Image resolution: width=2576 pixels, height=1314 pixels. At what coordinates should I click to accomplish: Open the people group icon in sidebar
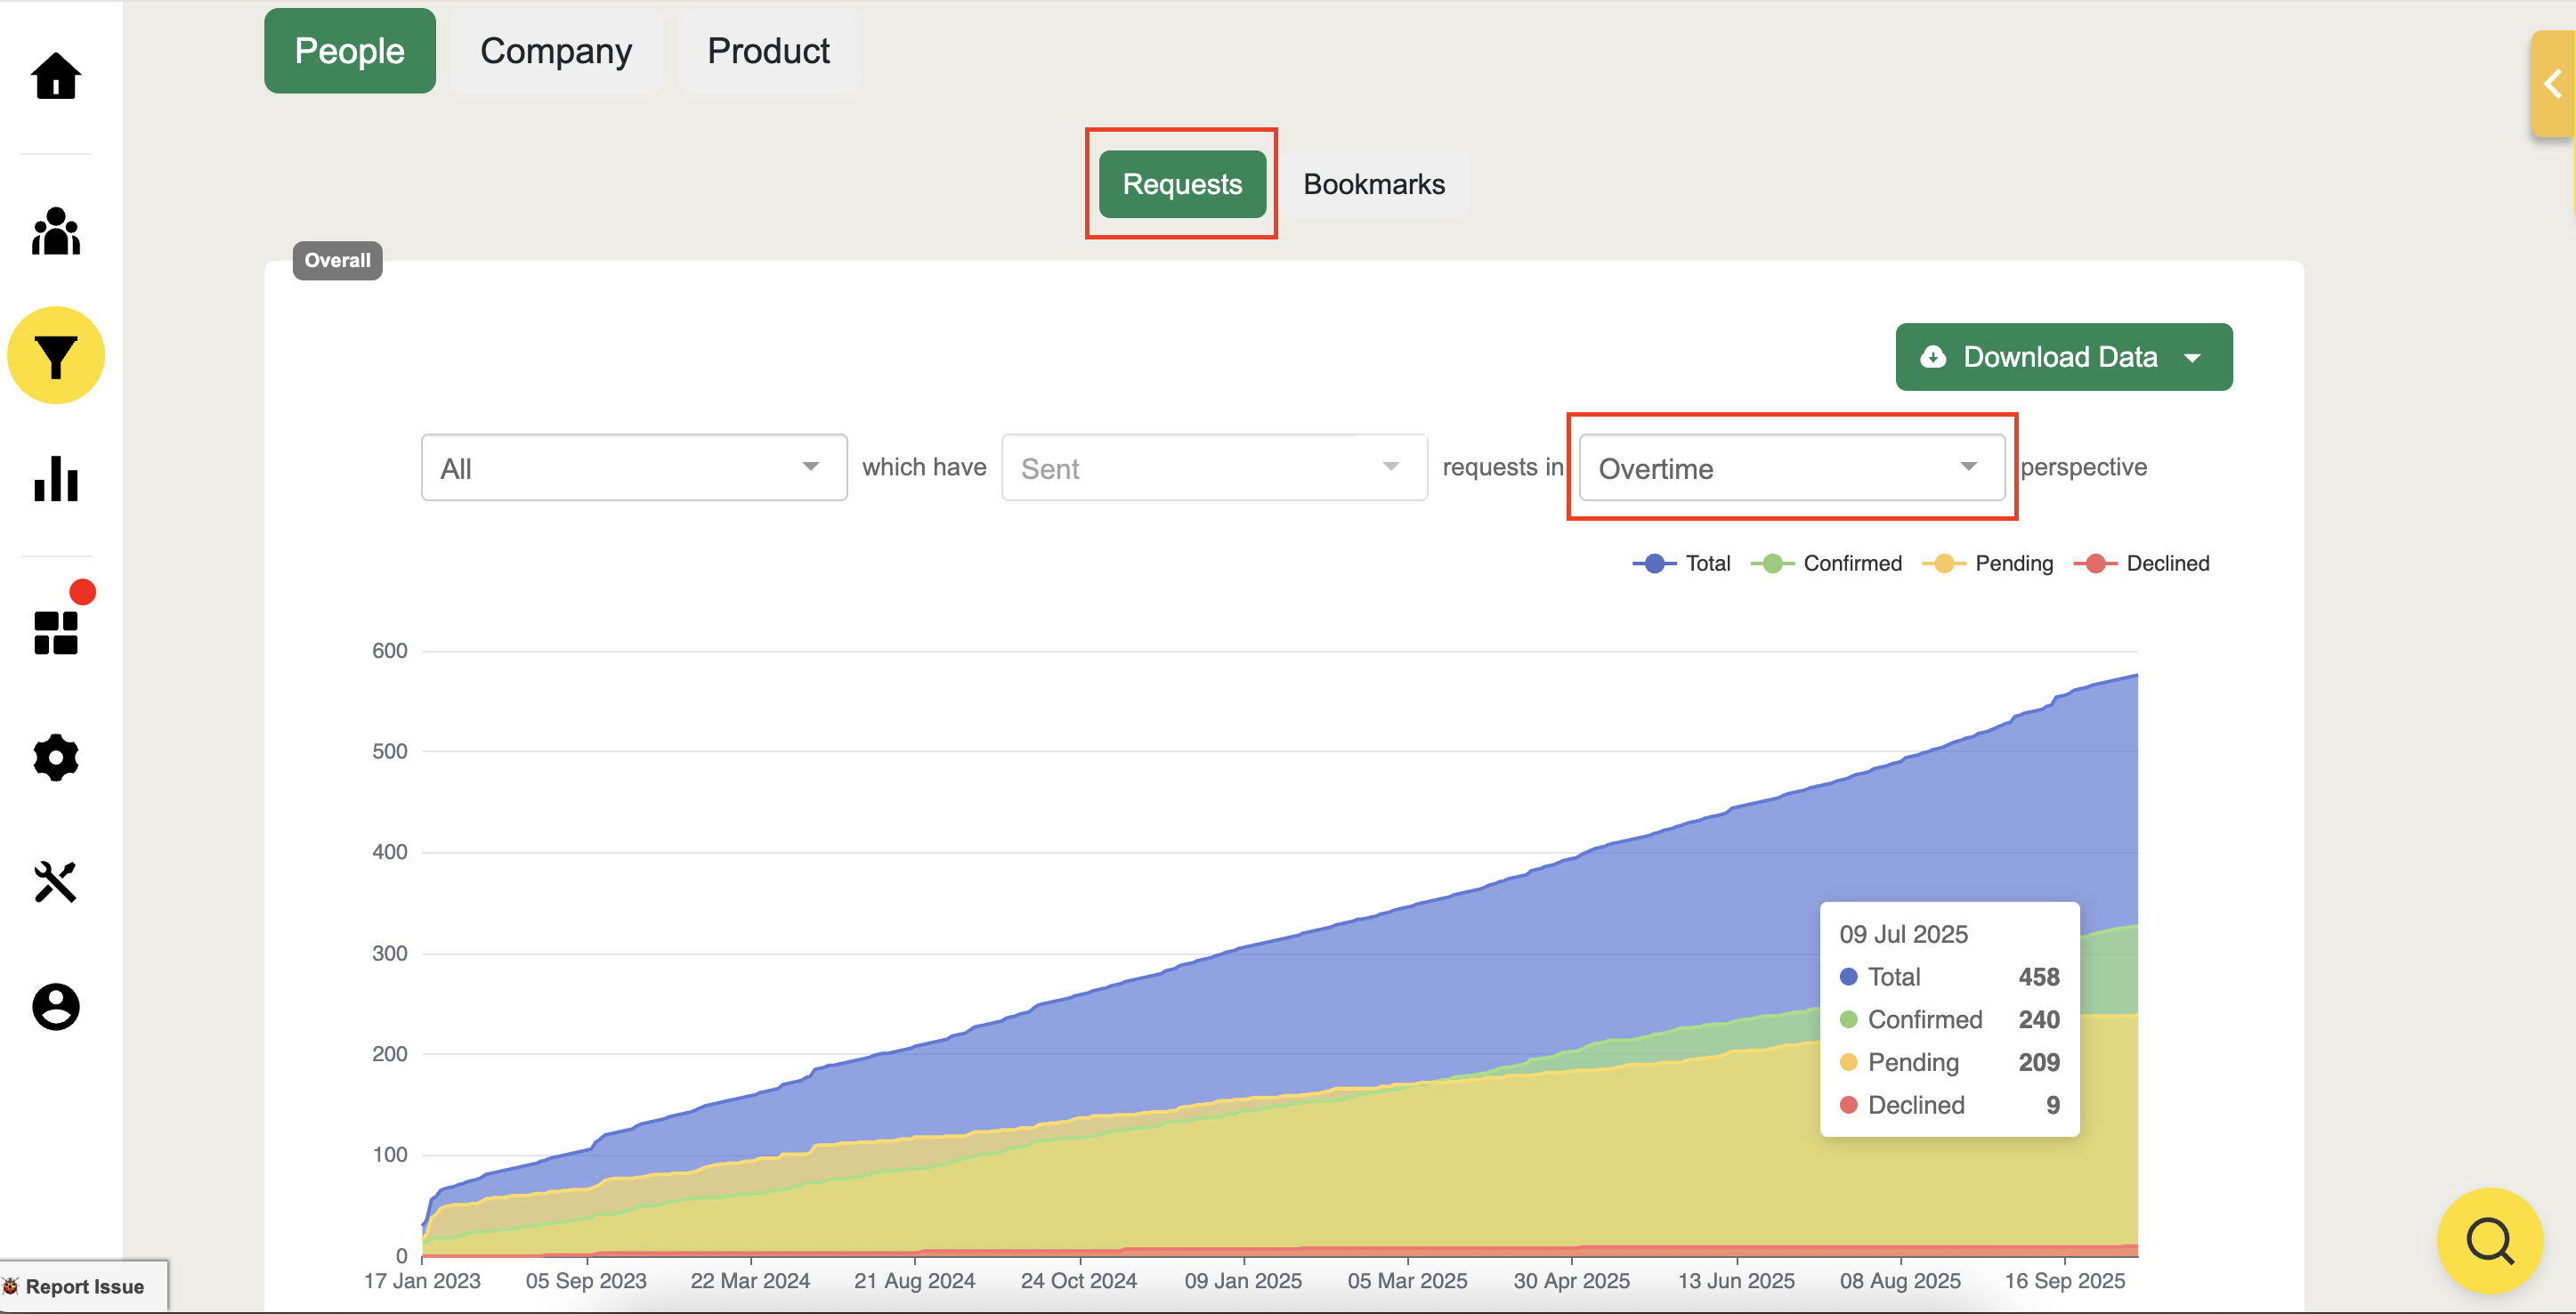(x=56, y=232)
